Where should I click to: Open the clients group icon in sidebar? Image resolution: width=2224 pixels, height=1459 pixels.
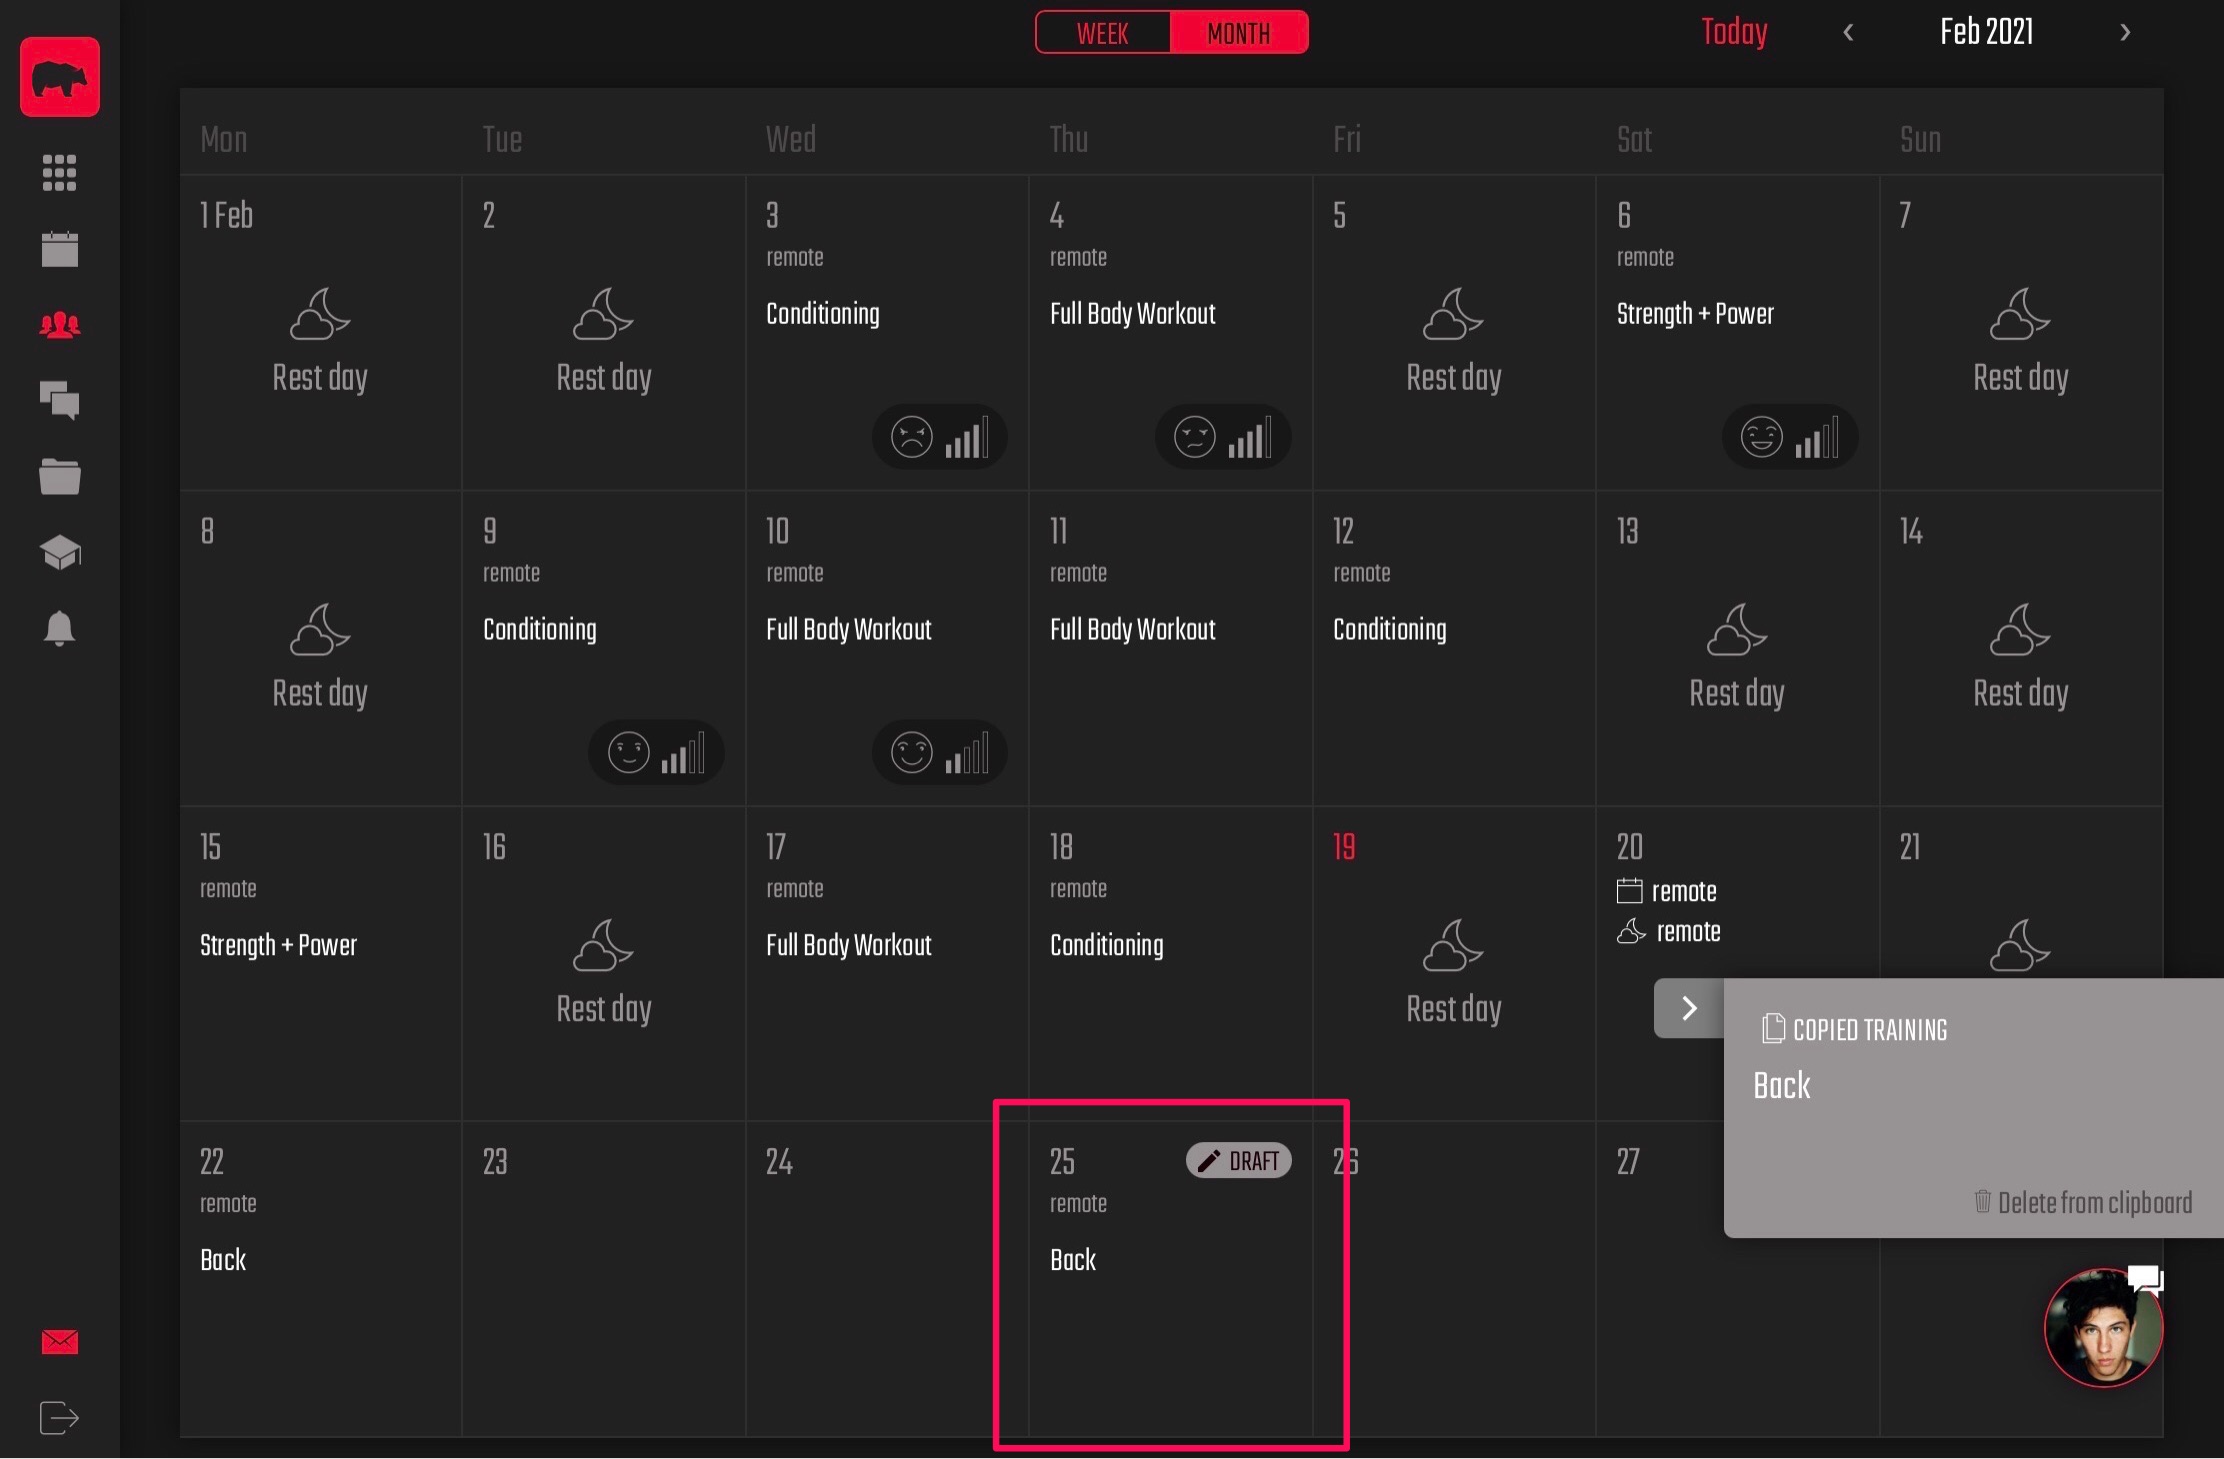(x=59, y=325)
